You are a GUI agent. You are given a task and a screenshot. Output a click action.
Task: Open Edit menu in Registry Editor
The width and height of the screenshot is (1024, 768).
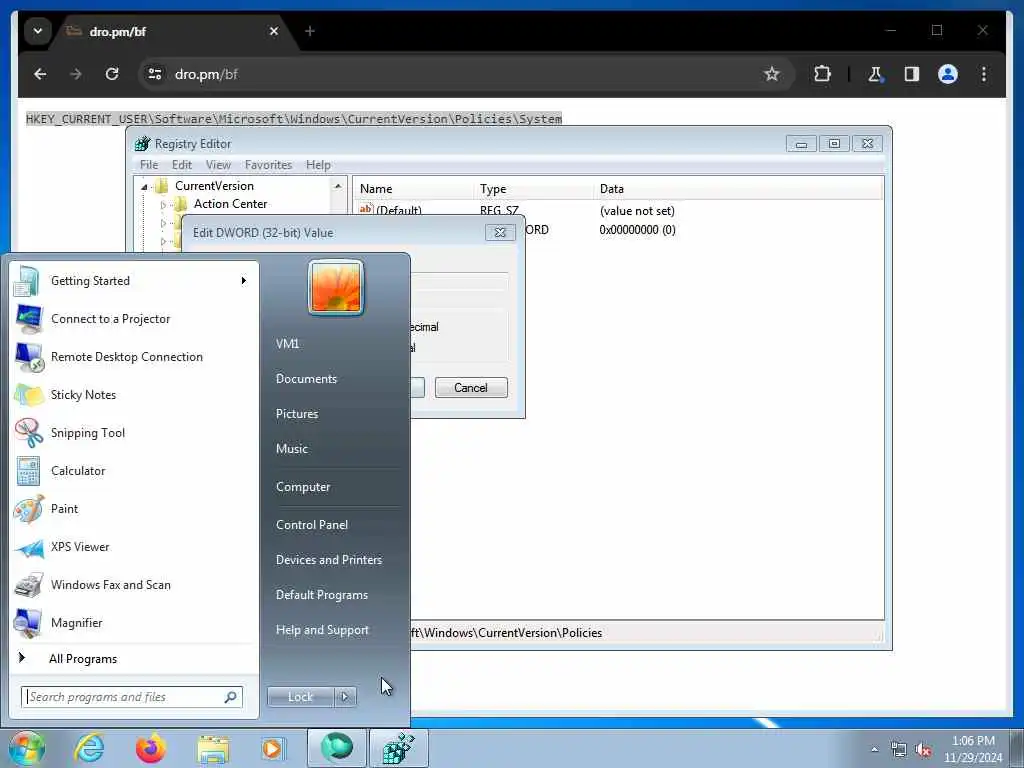point(182,165)
